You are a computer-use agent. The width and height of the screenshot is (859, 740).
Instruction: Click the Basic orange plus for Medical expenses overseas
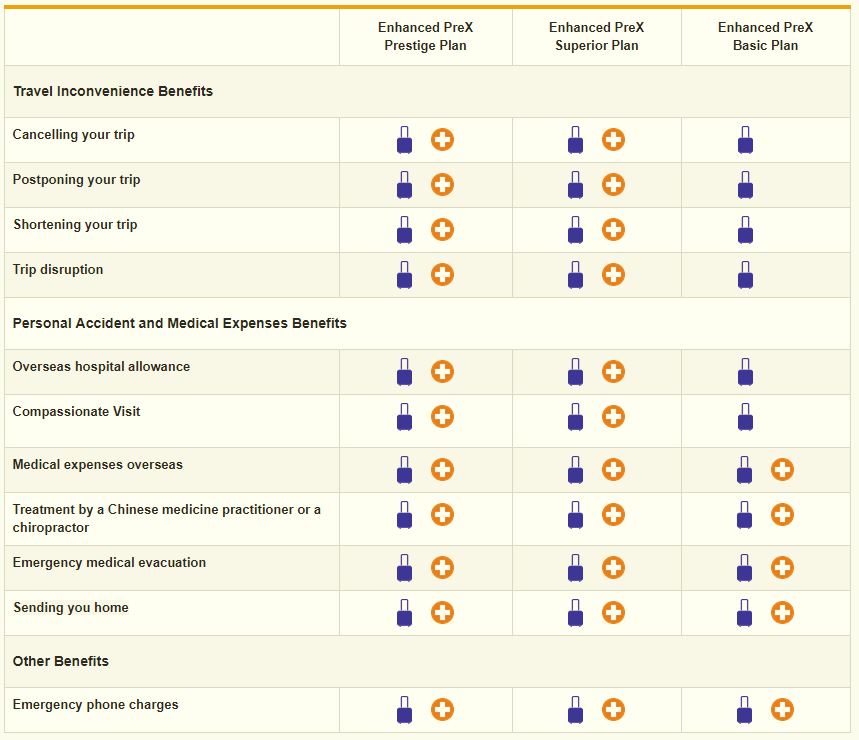(782, 470)
